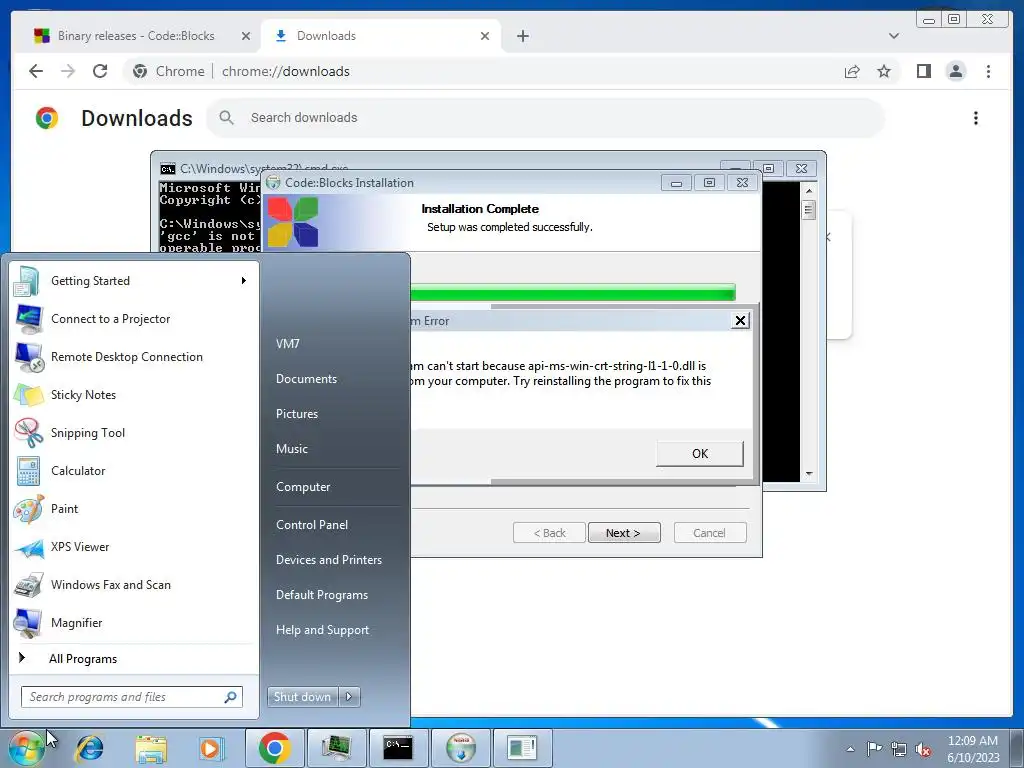Click the installation progress bar
Image resolution: width=1024 pixels, height=768 pixels.
573,292
